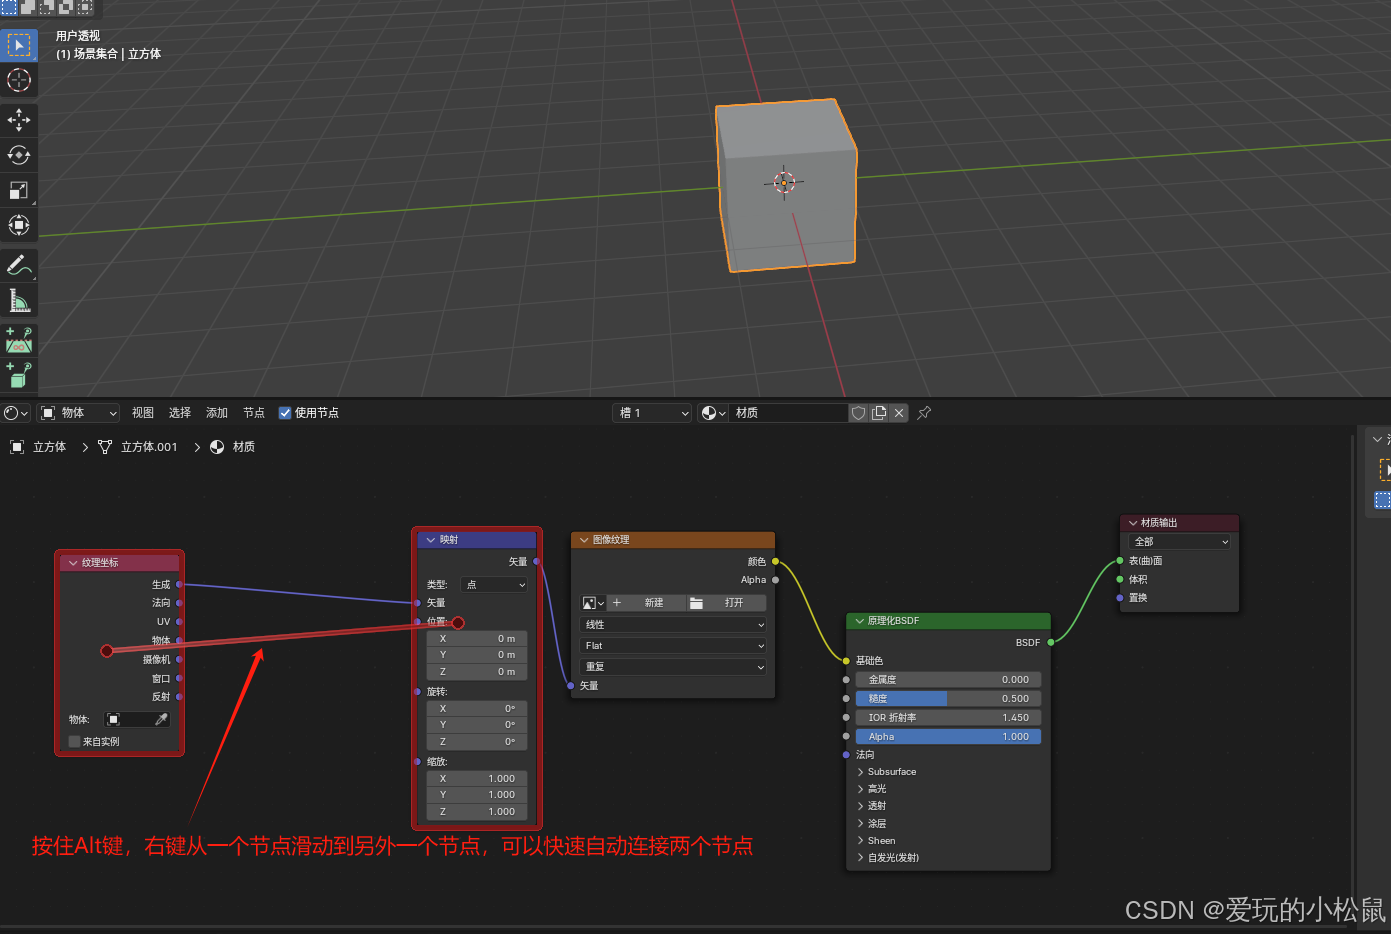Image resolution: width=1391 pixels, height=934 pixels.
Task: Activate the Annotate tool
Action: tap(19, 265)
